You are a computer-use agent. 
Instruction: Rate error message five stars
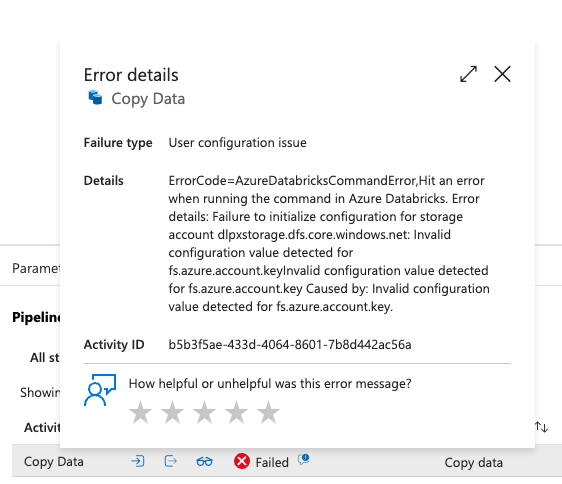(x=268, y=412)
